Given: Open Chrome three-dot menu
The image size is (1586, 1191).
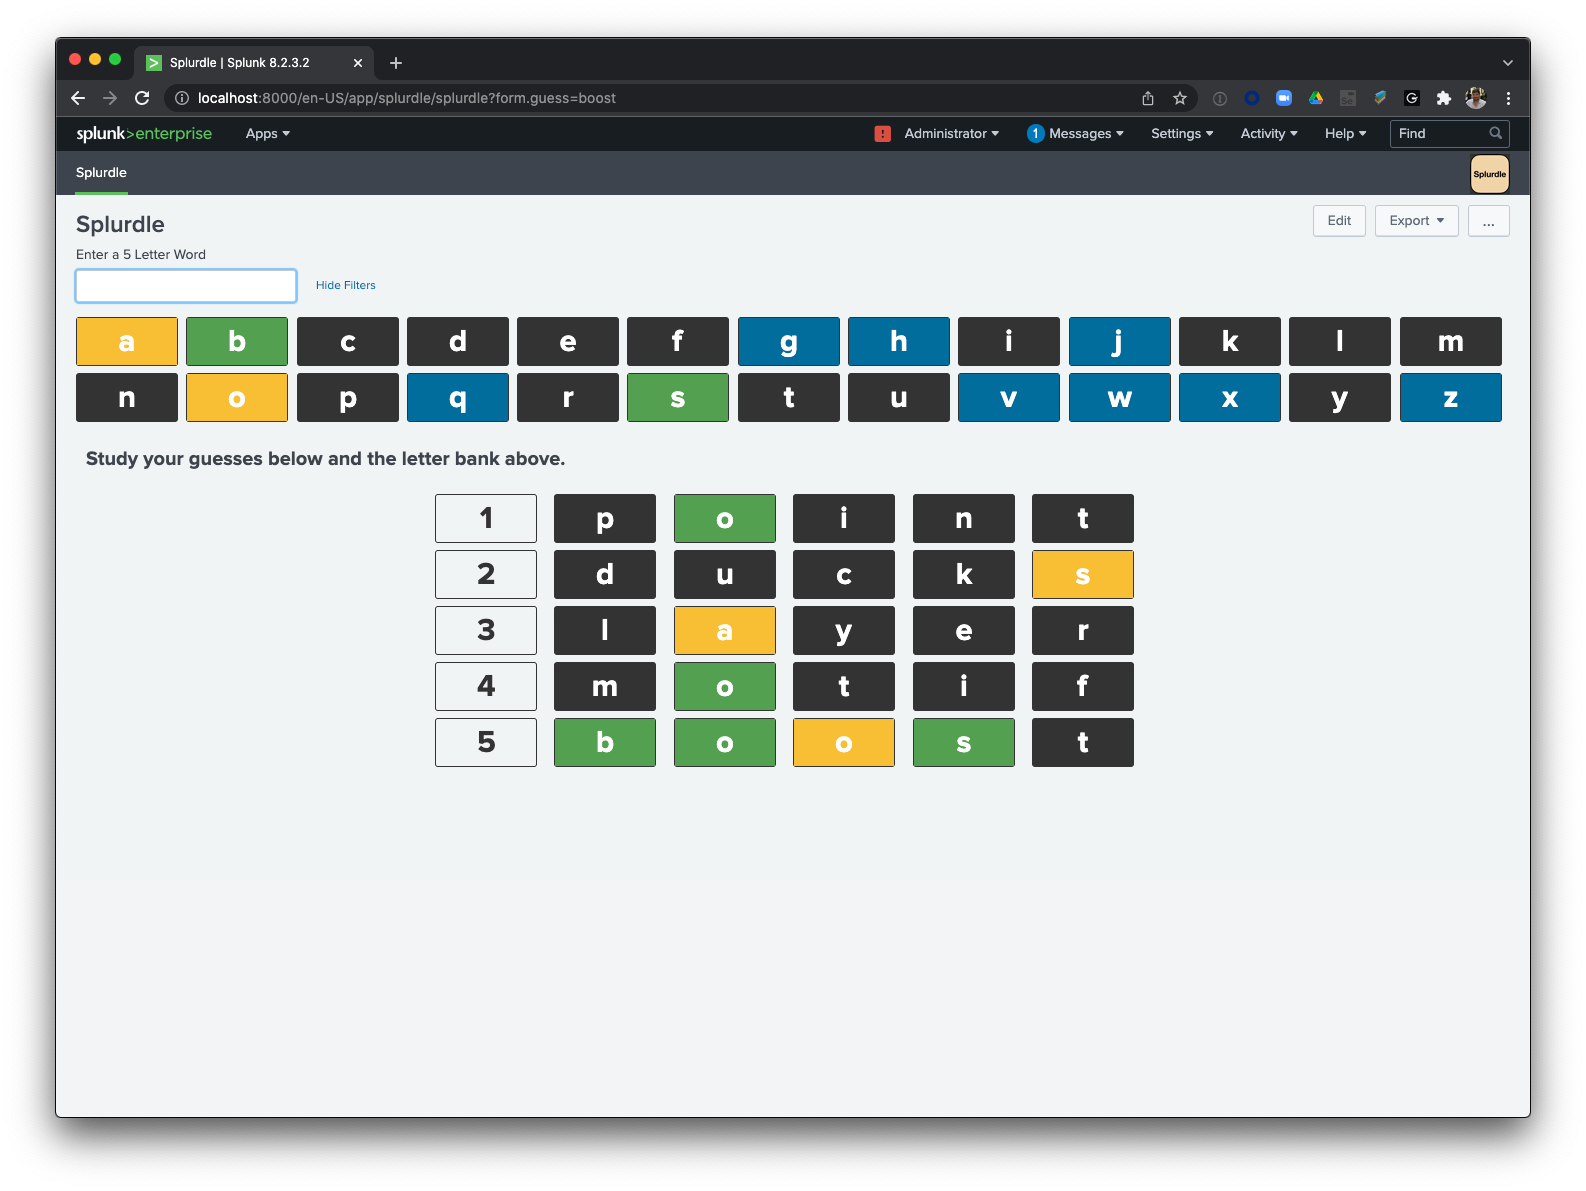Looking at the screenshot, I should (x=1508, y=98).
